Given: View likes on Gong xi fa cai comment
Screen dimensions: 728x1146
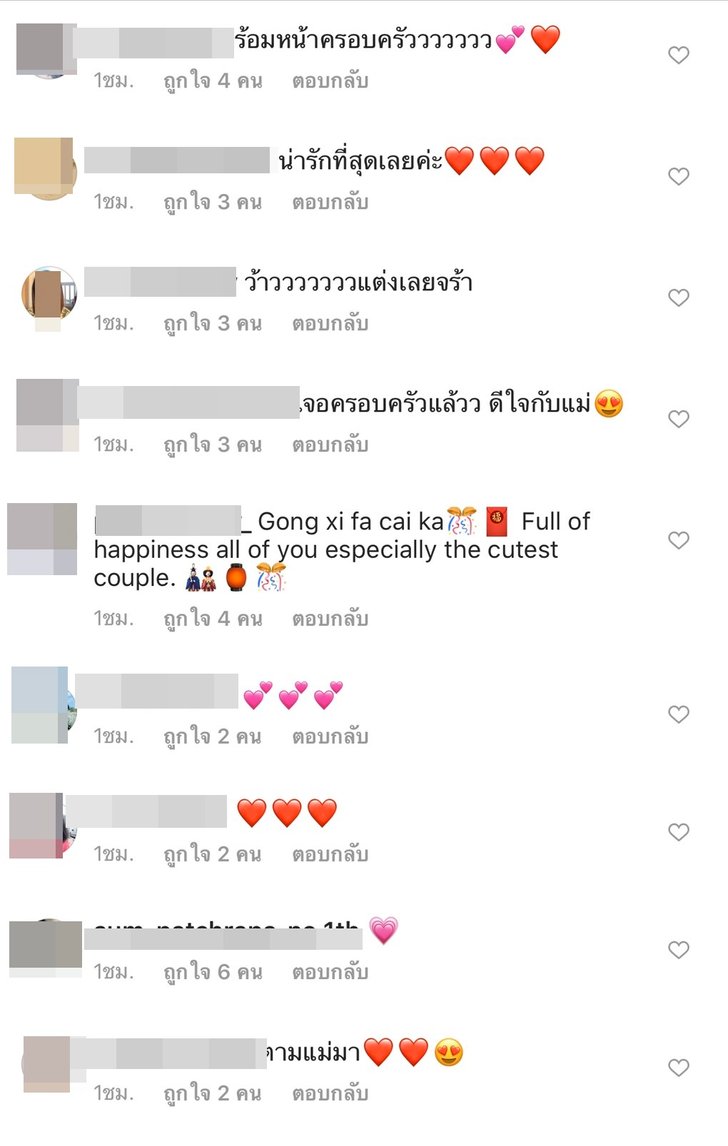Looking at the screenshot, I should point(213,619).
